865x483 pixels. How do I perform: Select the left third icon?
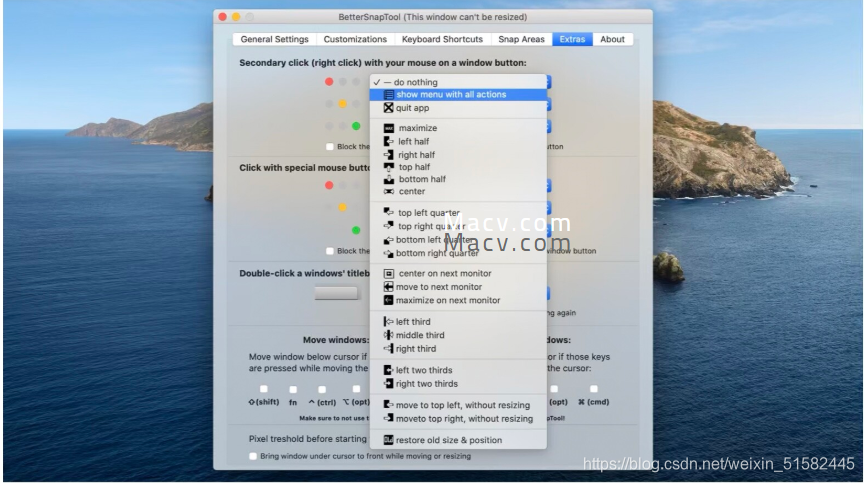tap(389, 321)
